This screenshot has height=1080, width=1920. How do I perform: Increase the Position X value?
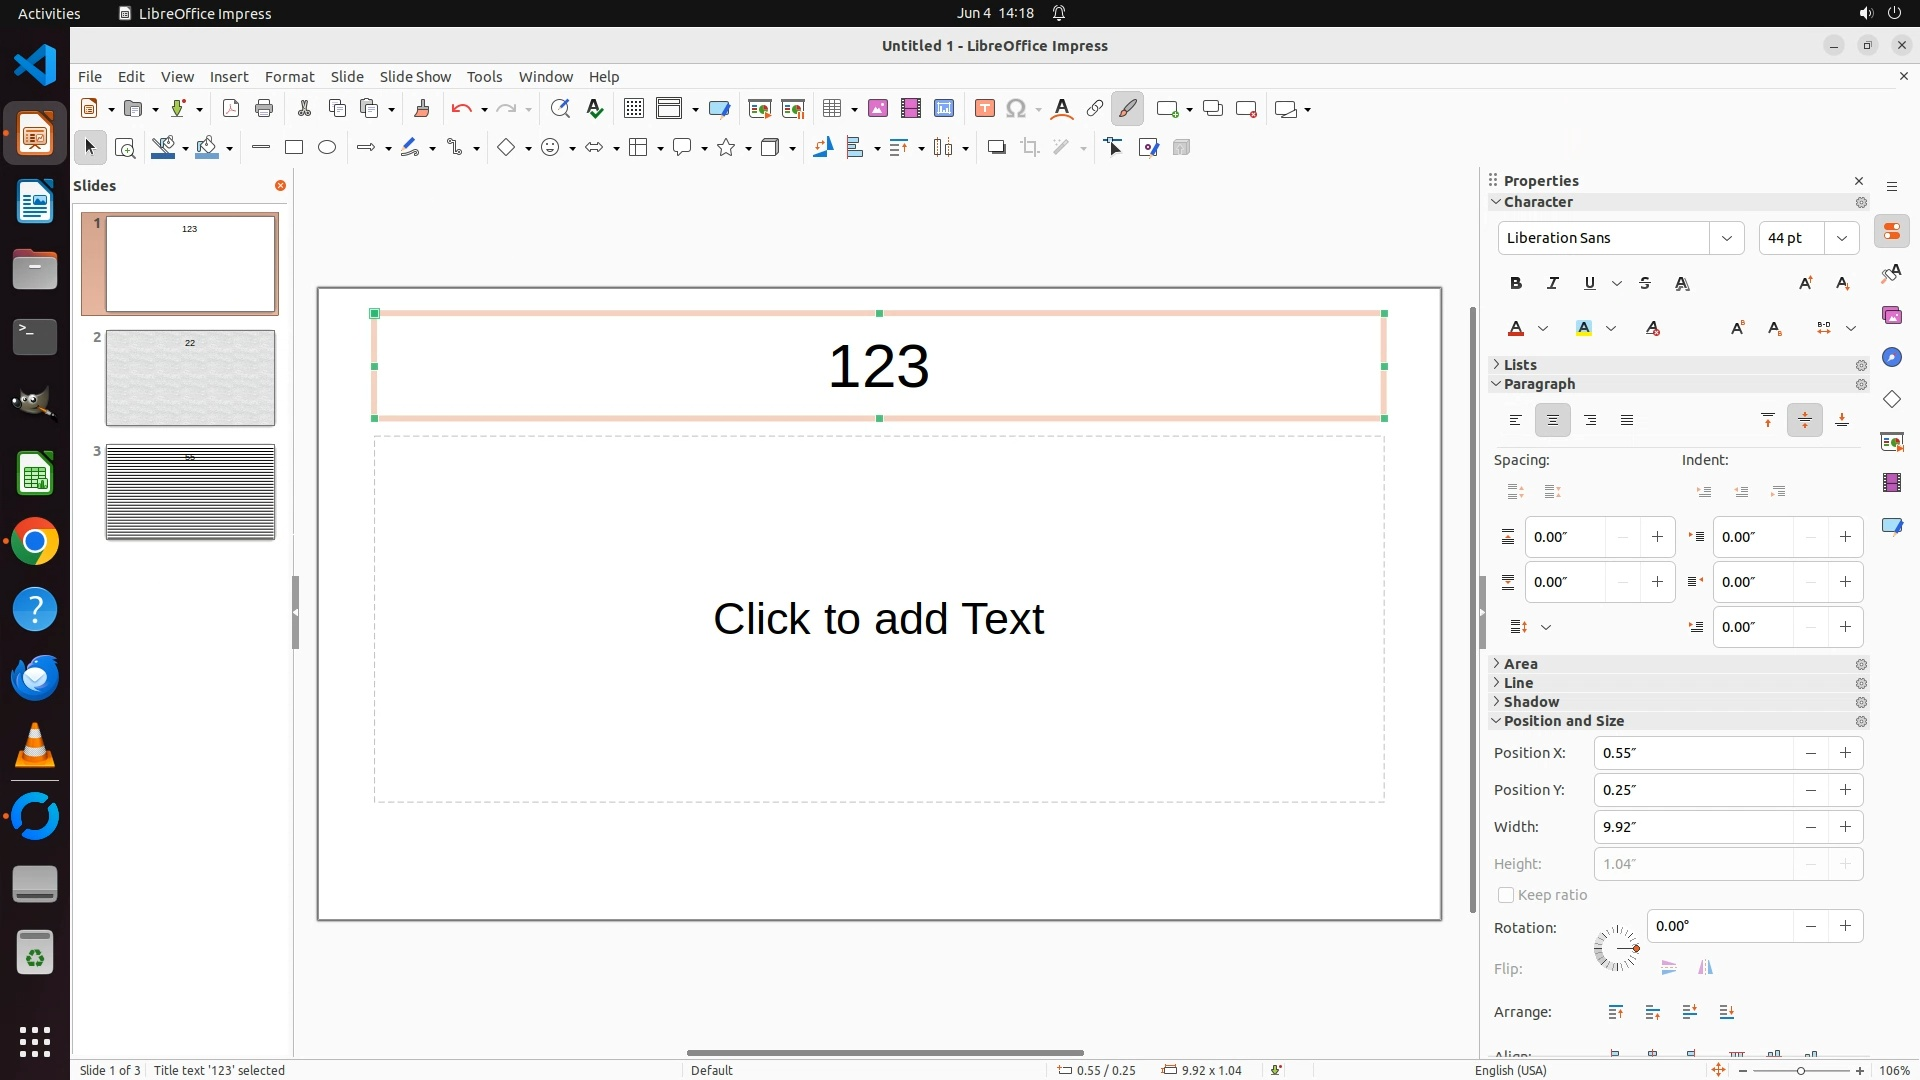click(x=1845, y=753)
